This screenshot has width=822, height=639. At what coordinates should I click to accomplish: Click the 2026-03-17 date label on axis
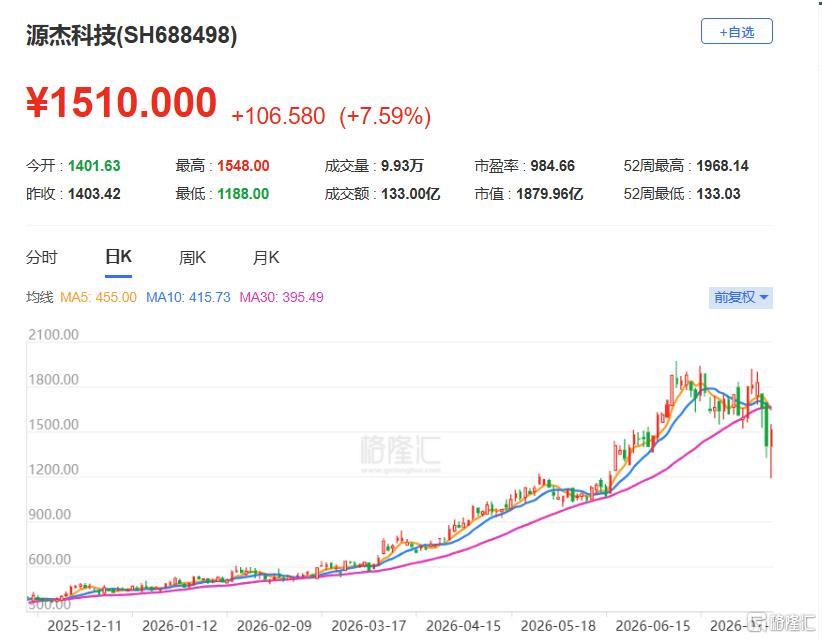369,625
